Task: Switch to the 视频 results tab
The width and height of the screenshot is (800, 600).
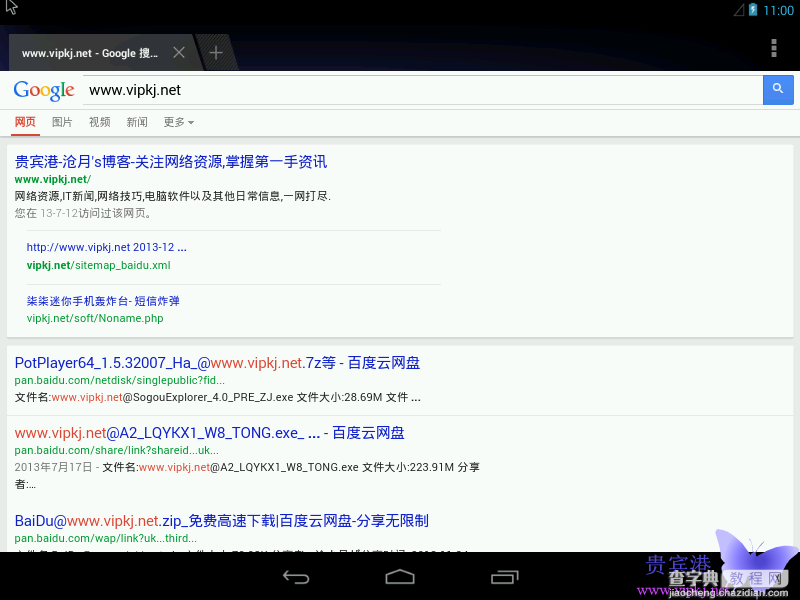Action: pyautogui.click(x=99, y=122)
